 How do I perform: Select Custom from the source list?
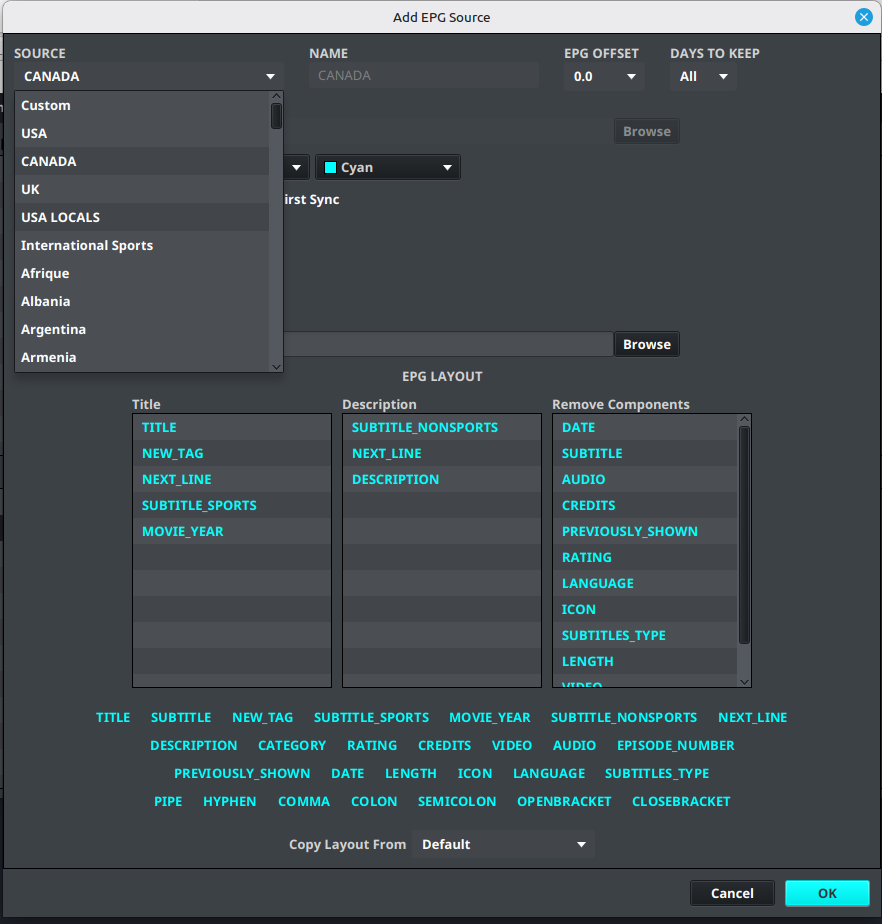click(x=142, y=105)
